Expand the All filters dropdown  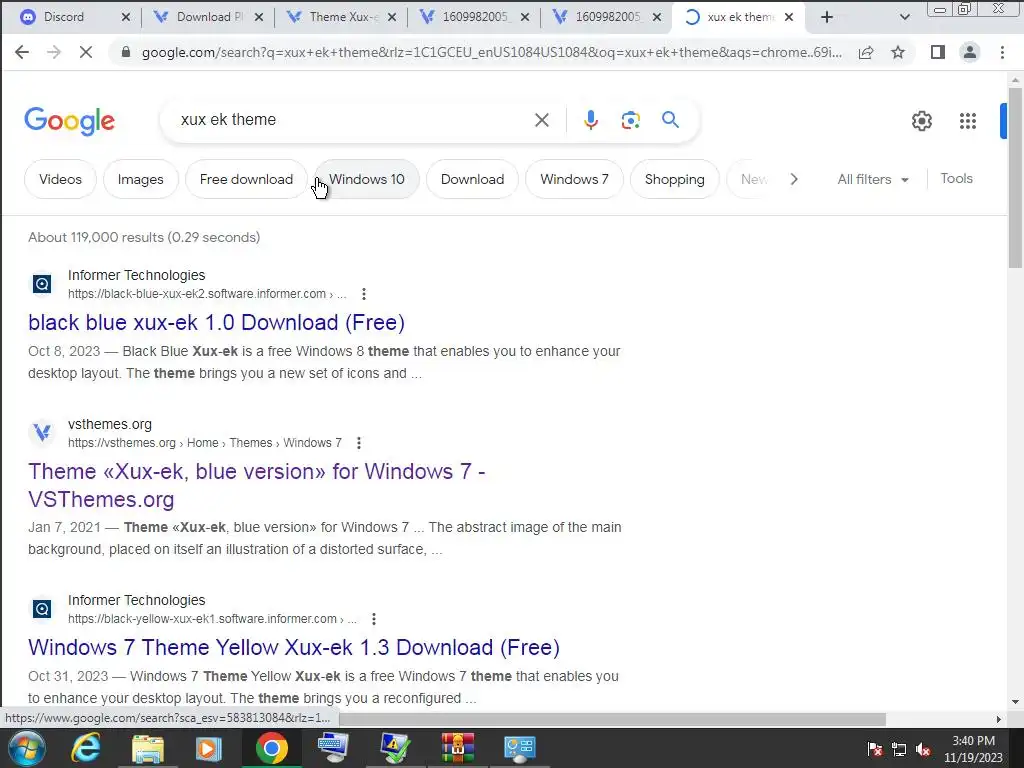click(873, 179)
